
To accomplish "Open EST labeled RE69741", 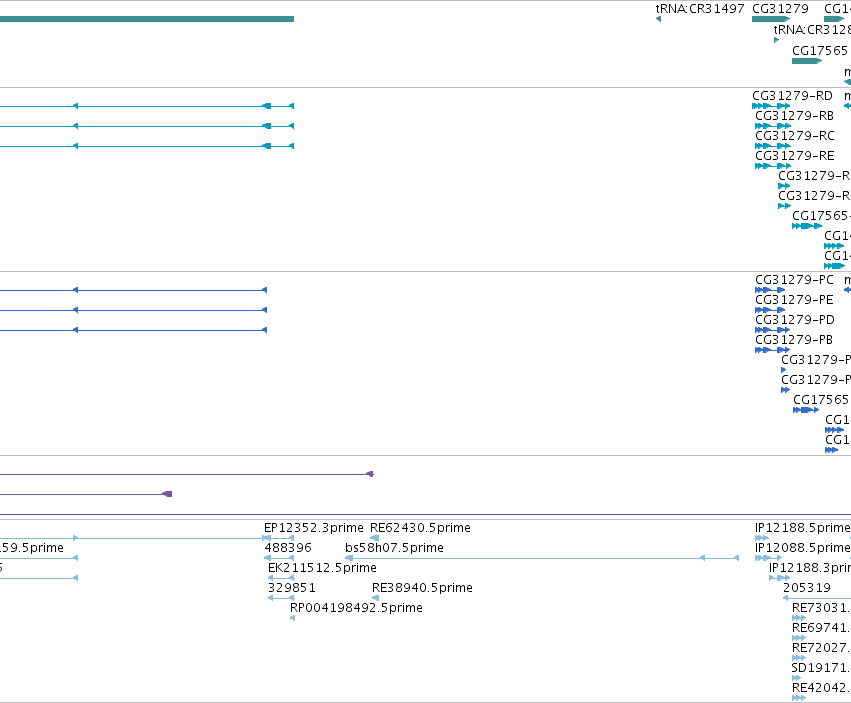I will pos(821,628).
